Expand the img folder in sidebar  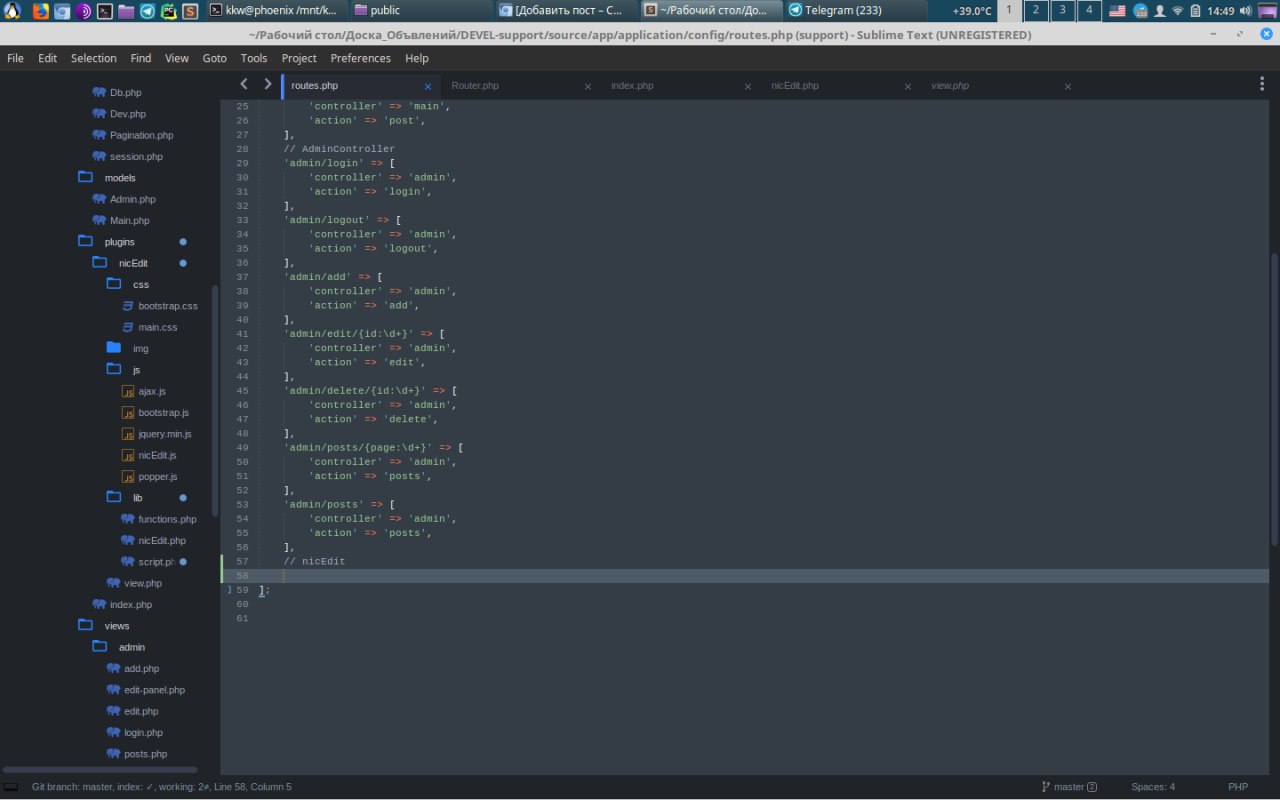click(x=114, y=348)
